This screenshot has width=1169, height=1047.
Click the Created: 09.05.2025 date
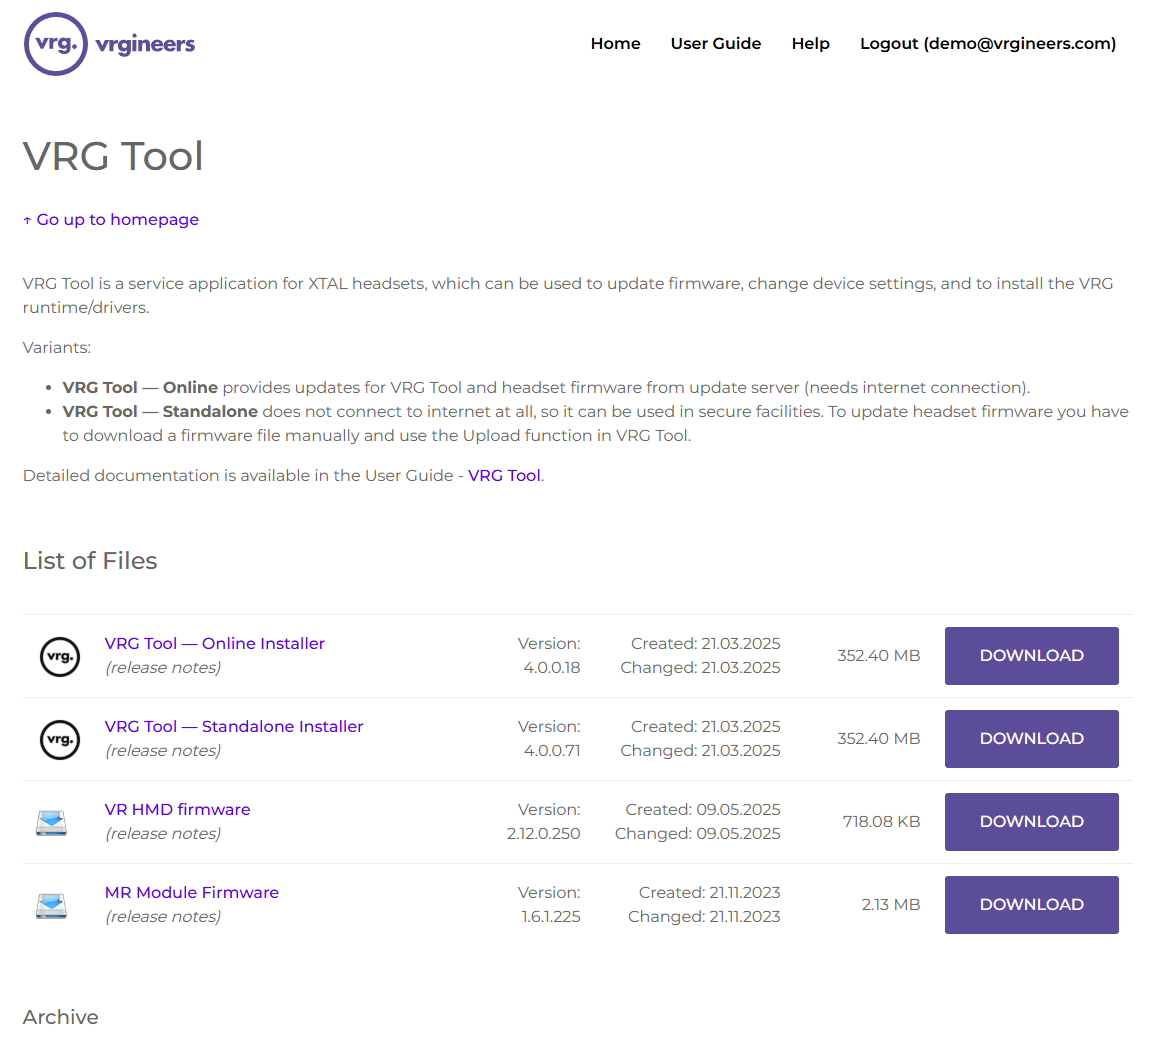pos(703,810)
